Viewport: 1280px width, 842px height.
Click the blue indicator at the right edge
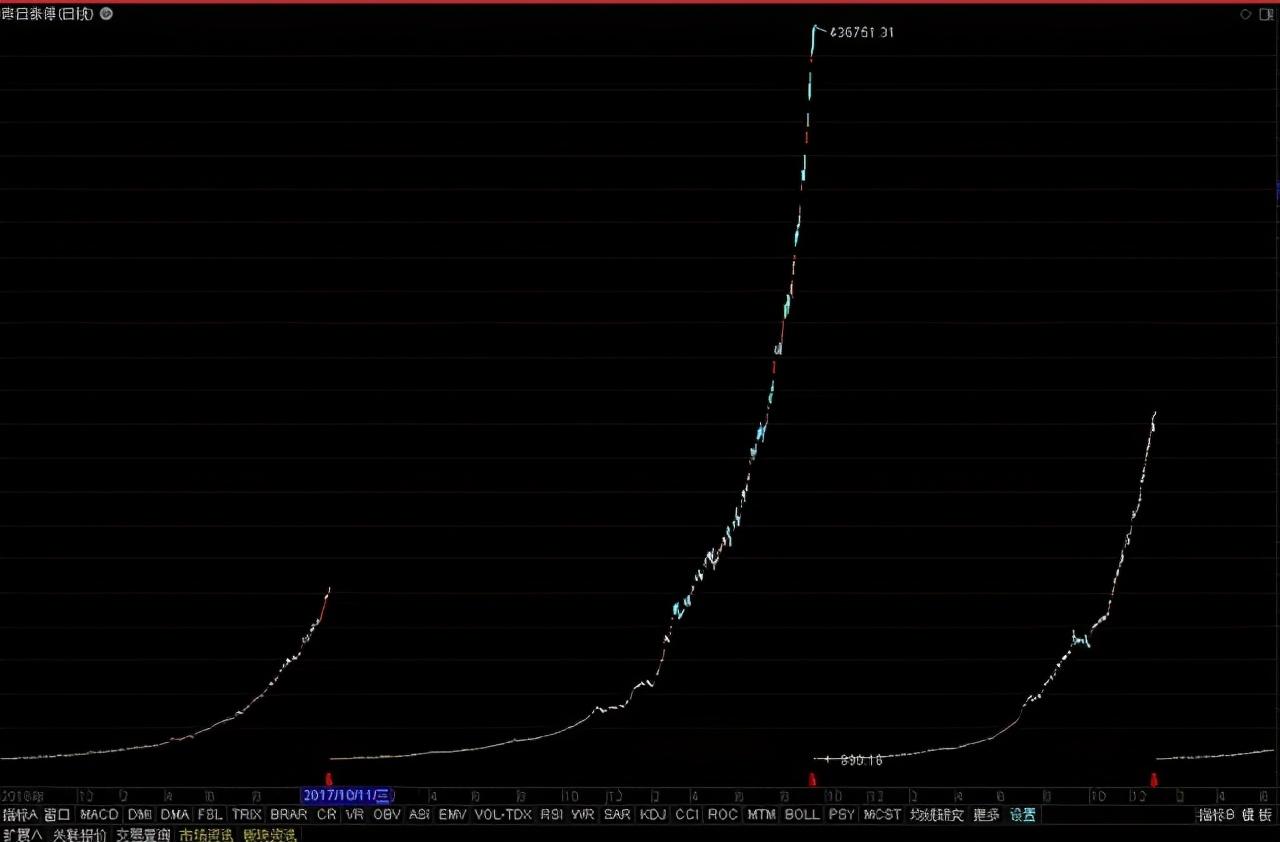click(1277, 192)
